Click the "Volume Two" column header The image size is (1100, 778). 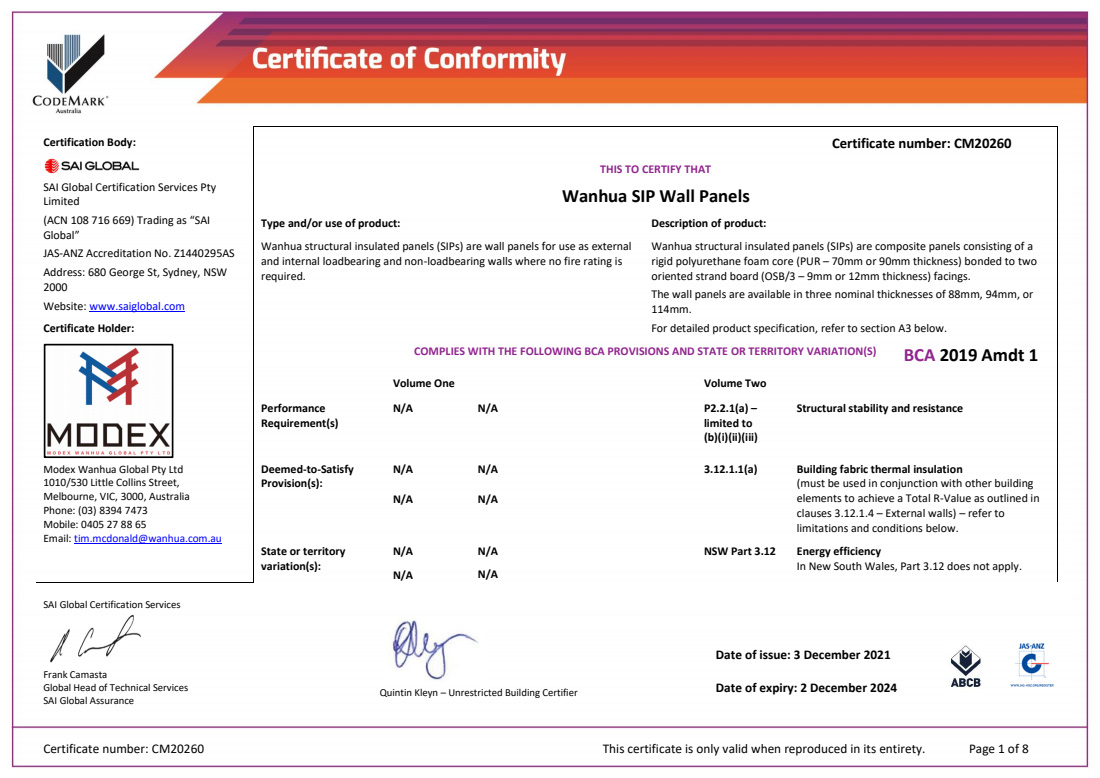(x=735, y=384)
